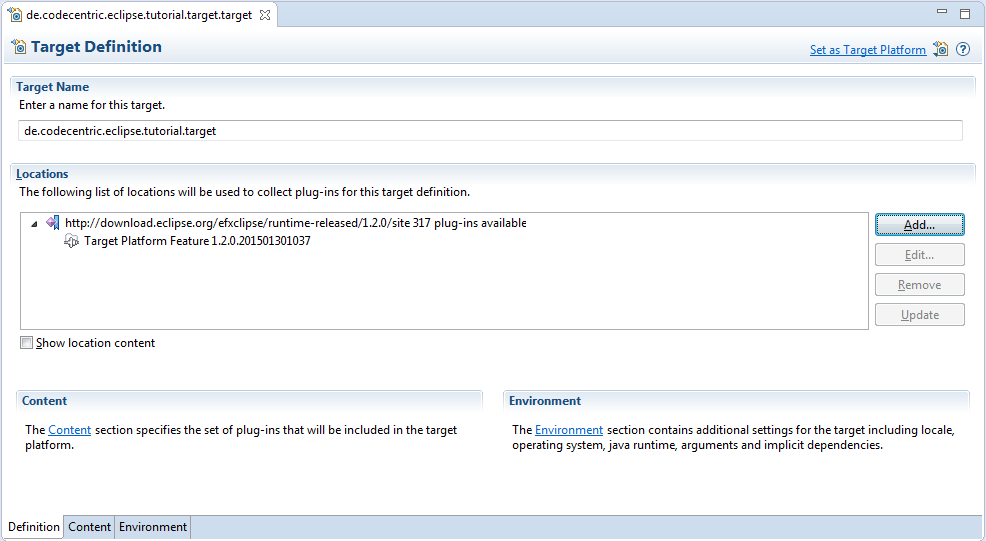Click the update site location icon
The image size is (986, 541).
(x=53, y=223)
